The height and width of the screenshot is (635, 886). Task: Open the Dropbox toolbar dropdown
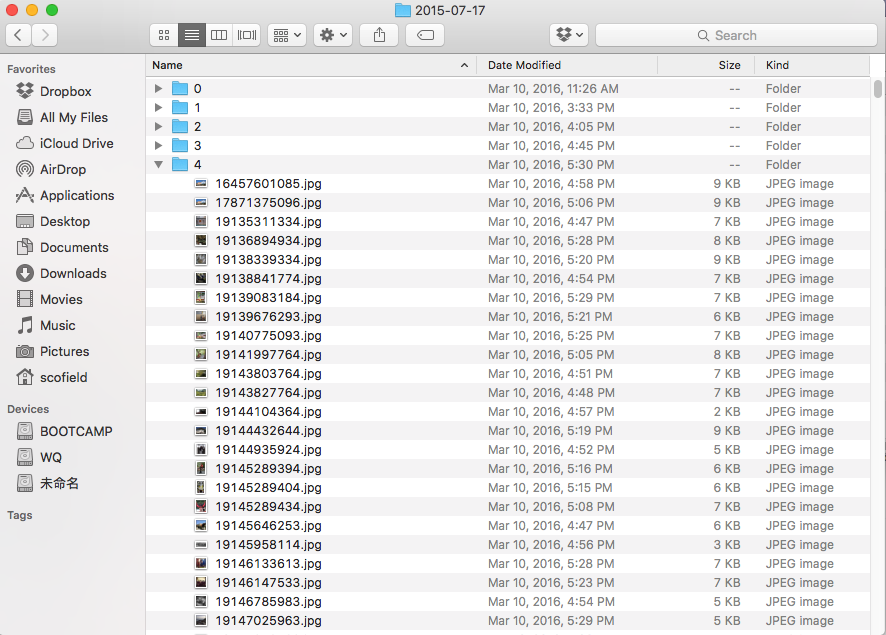(569, 35)
